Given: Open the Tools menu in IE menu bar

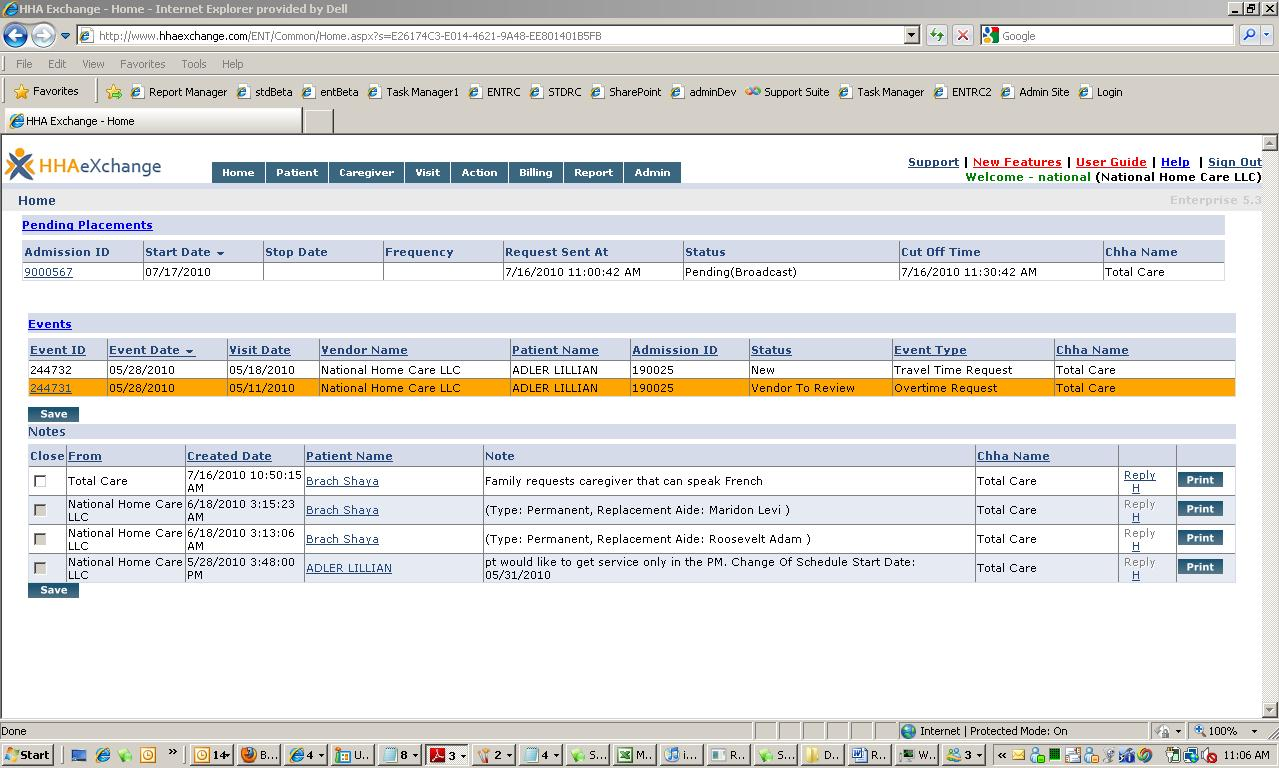Looking at the screenshot, I should click(194, 64).
